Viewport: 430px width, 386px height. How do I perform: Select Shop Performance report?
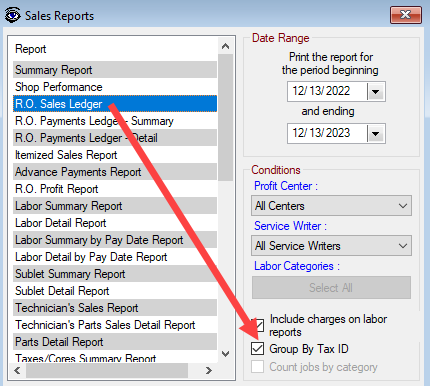pos(115,87)
